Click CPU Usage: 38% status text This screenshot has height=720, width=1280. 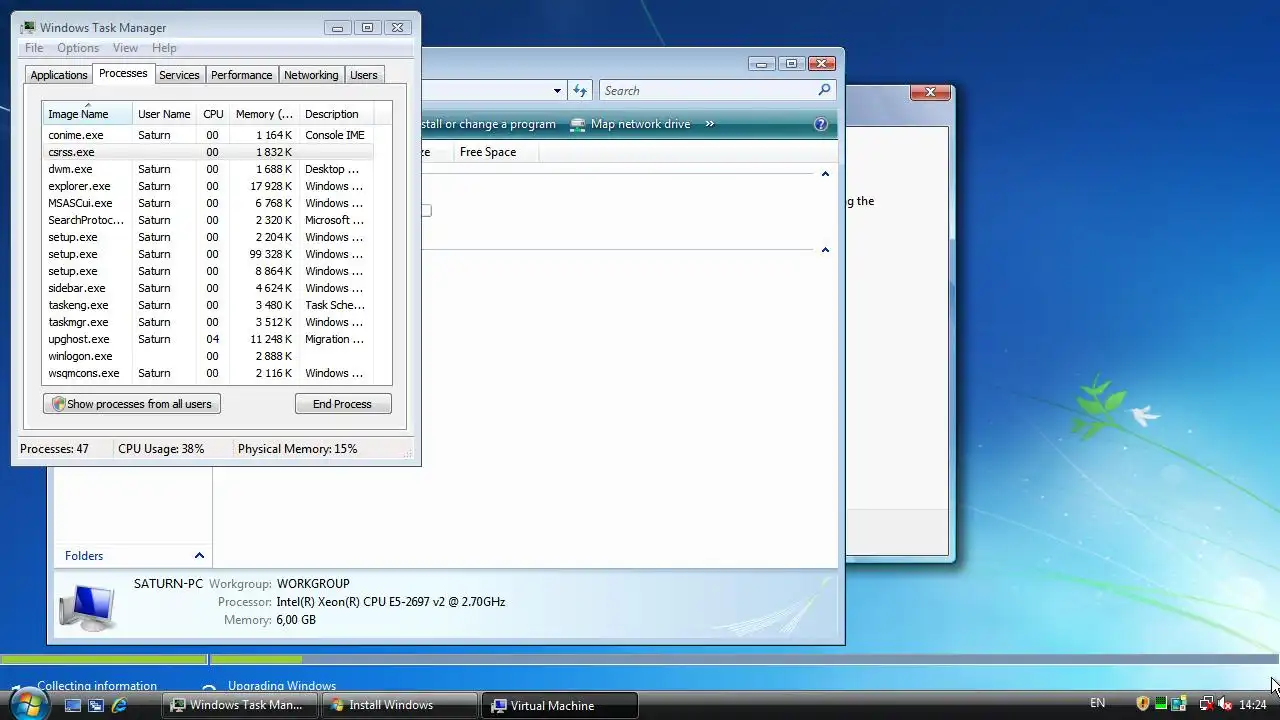[161, 449]
